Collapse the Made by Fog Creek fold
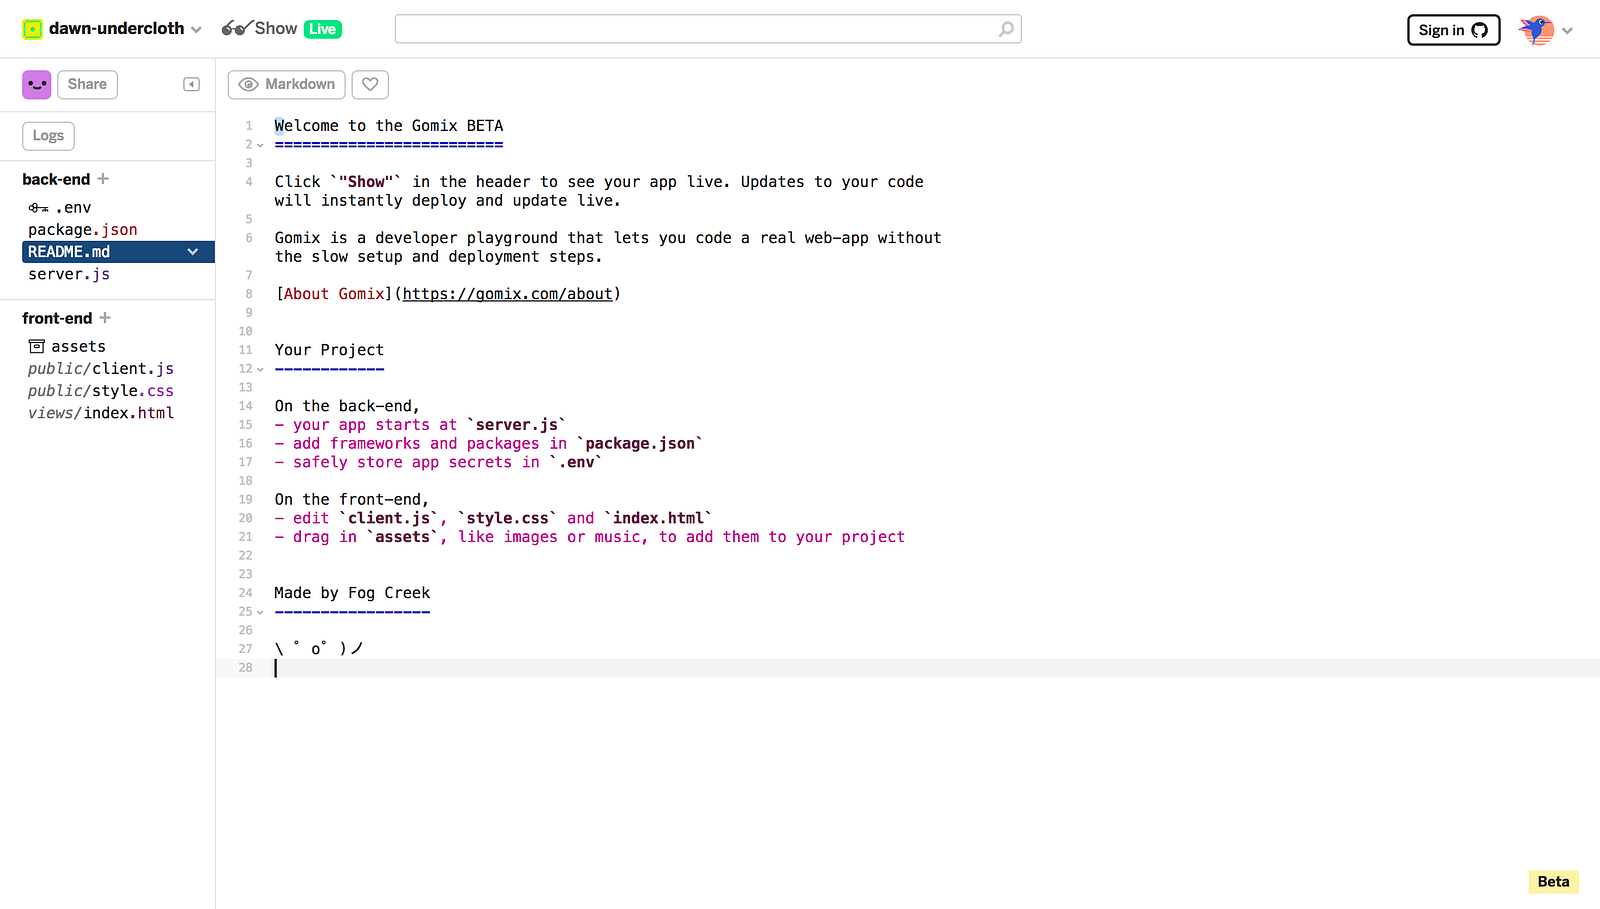The width and height of the screenshot is (1600, 909). tap(260, 612)
